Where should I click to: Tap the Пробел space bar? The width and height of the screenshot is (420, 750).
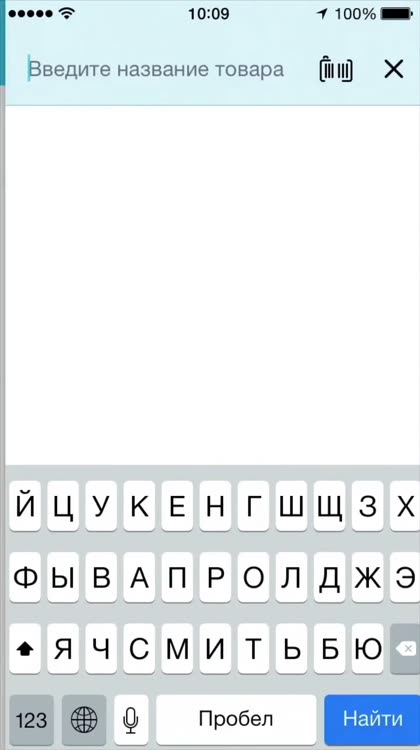[x=236, y=719]
